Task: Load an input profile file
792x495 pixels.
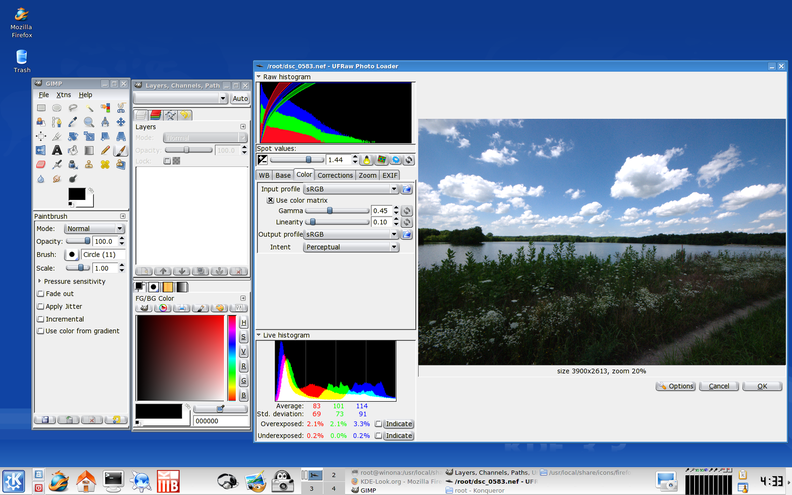Action: (x=408, y=189)
